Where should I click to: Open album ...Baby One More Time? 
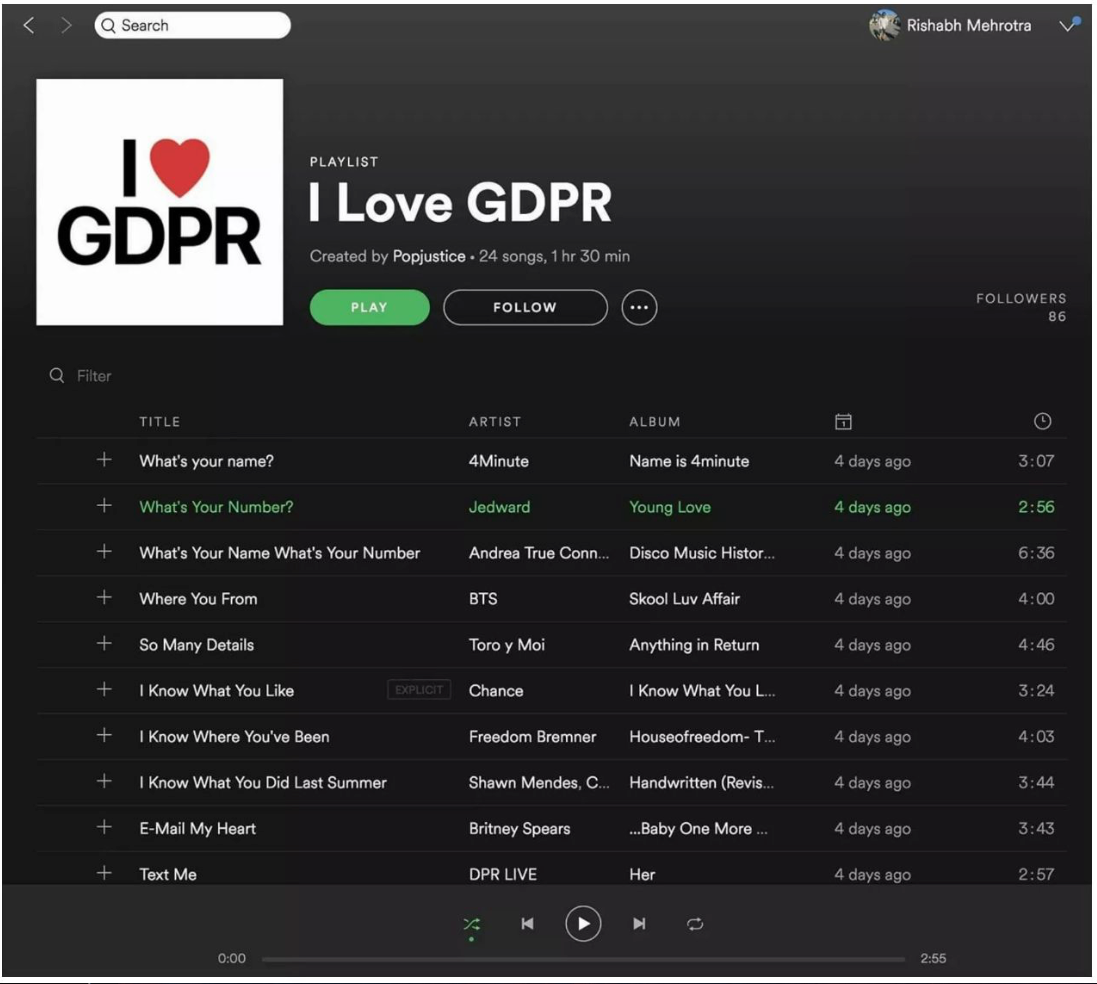point(698,829)
